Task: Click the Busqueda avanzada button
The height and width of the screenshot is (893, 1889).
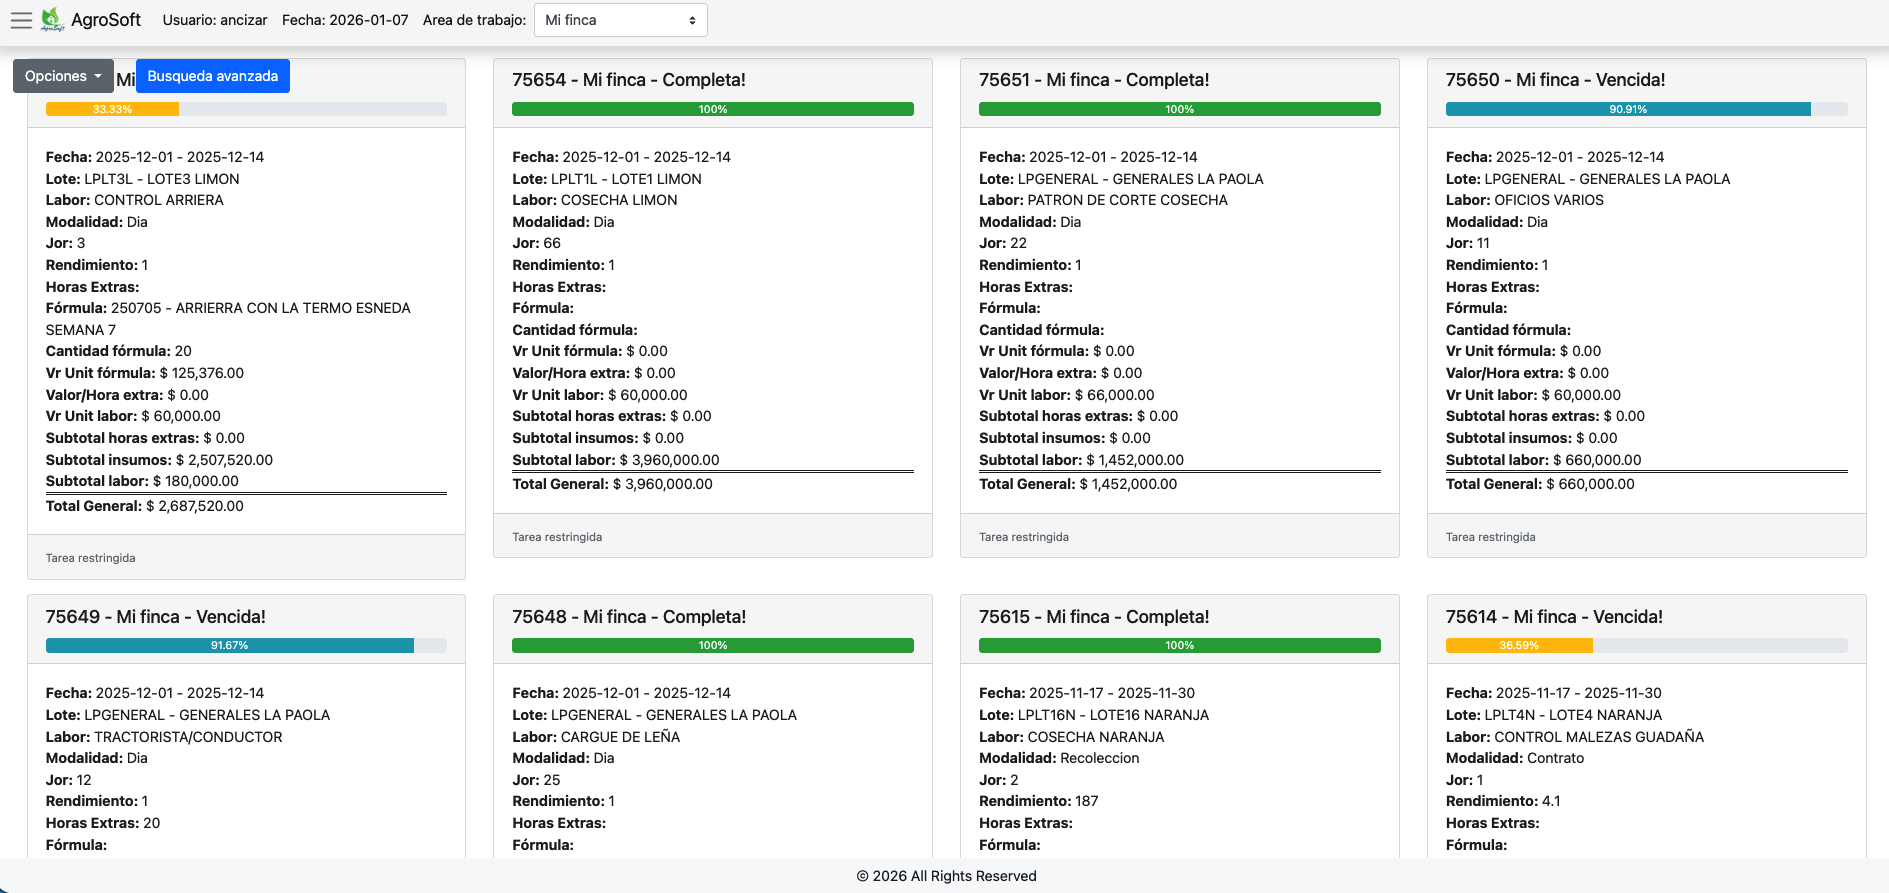Action: (x=212, y=76)
